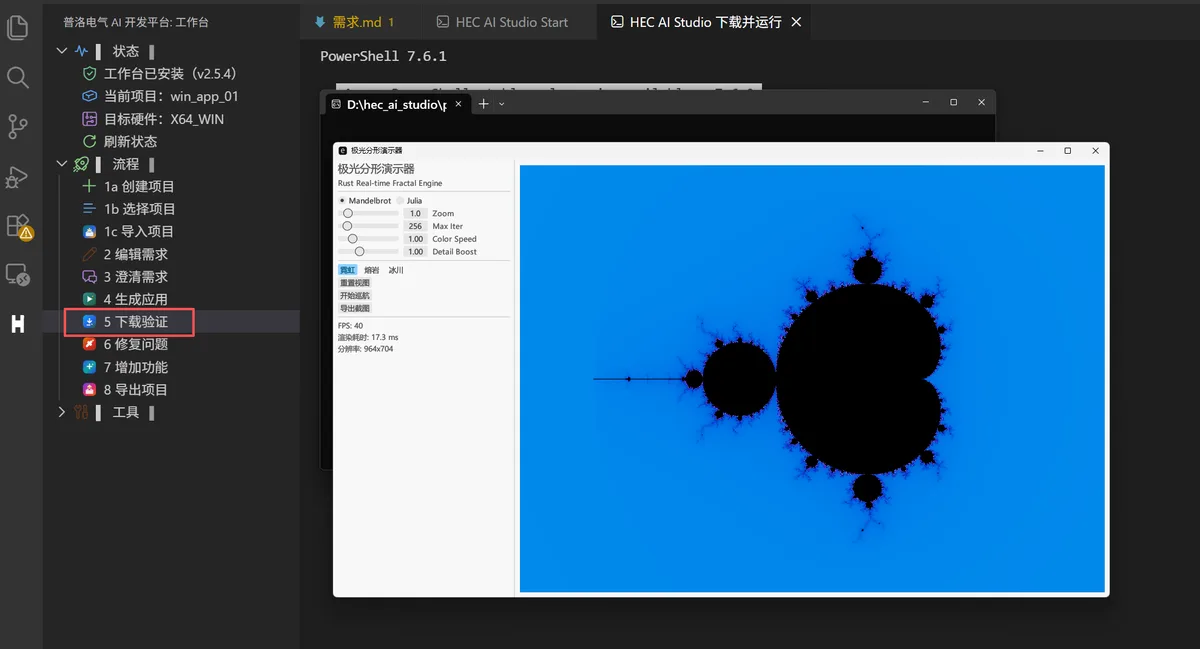Click chip icon beside 目标硬件
Image resolution: width=1200 pixels, height=649 pixels.
click(x=89, y=119)
